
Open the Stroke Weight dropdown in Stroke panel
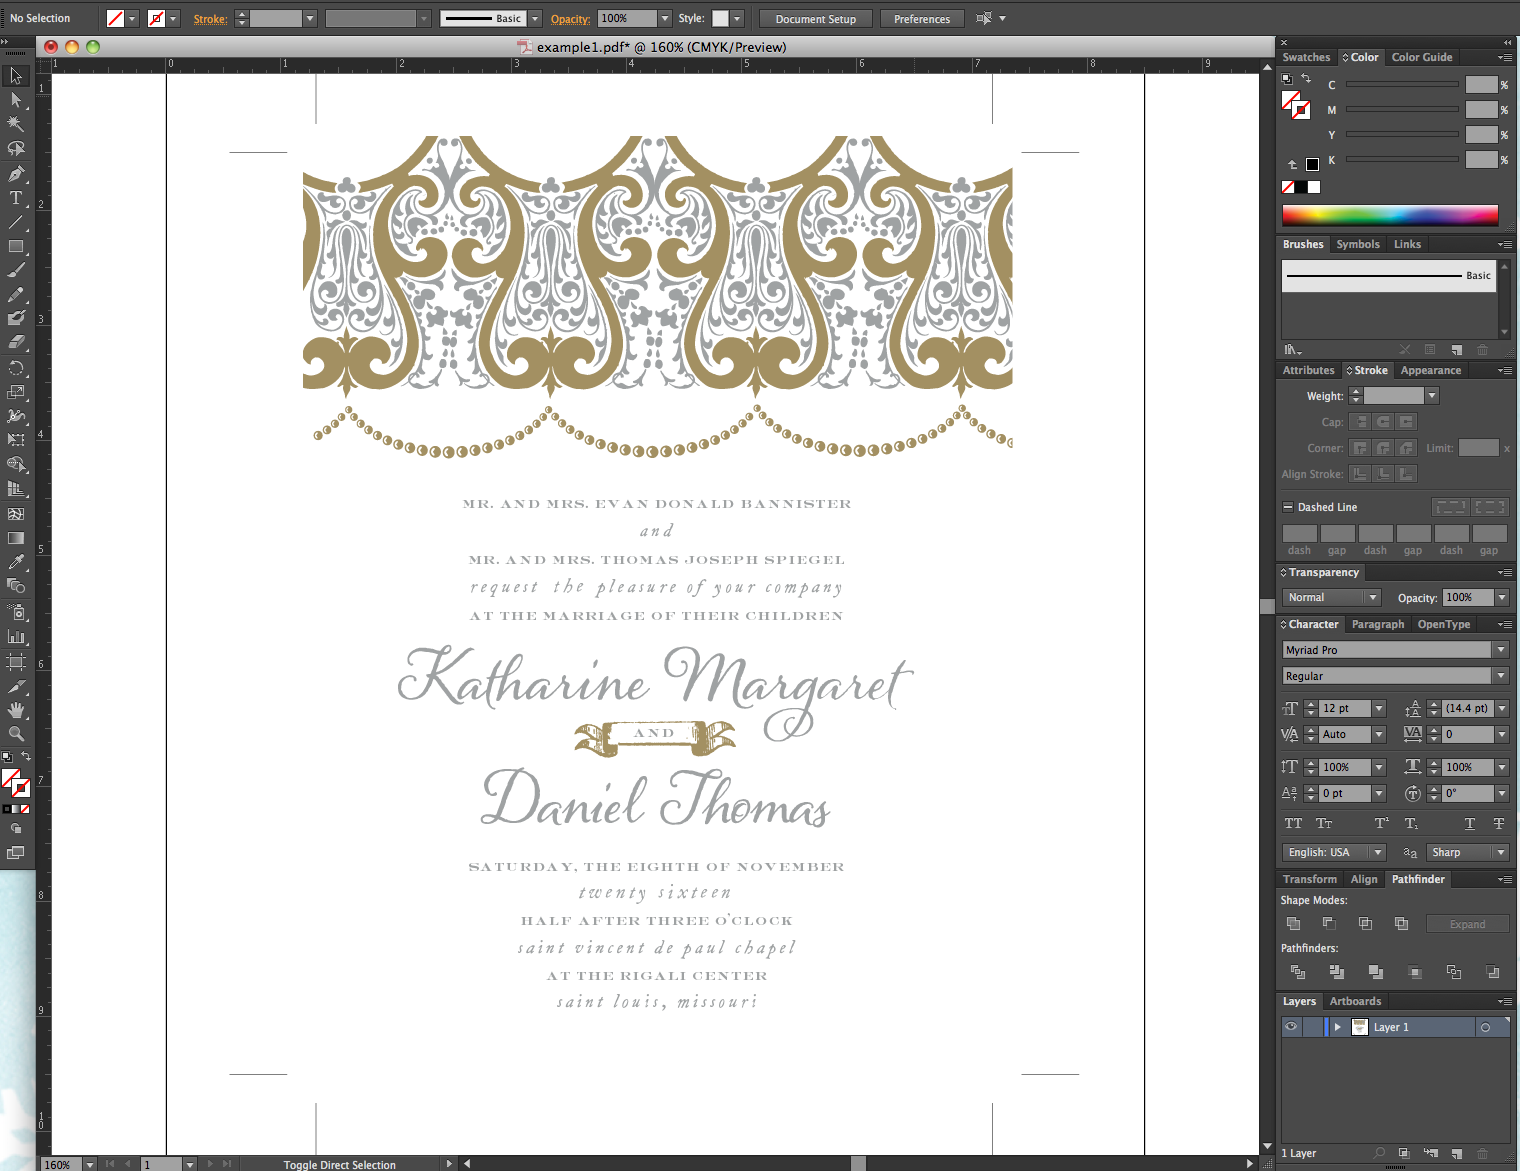(1432, 396)
